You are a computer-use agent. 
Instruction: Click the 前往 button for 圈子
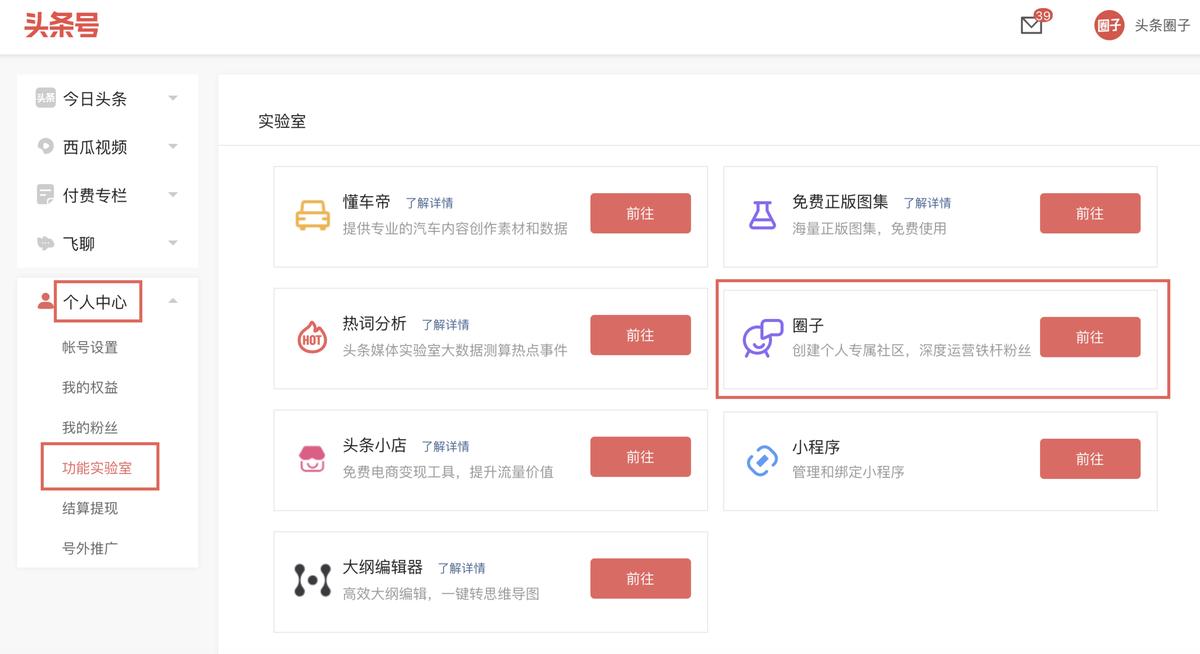(x=1090, y=337)
